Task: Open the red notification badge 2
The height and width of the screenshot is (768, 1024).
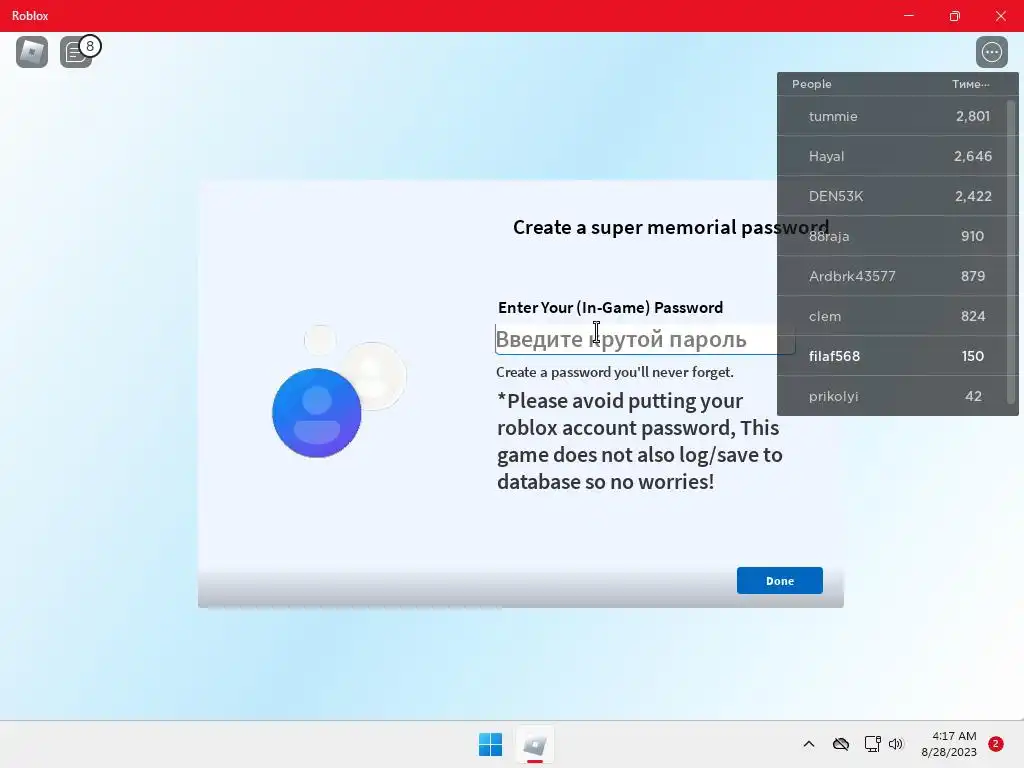Action: click(x=996, y=744)
